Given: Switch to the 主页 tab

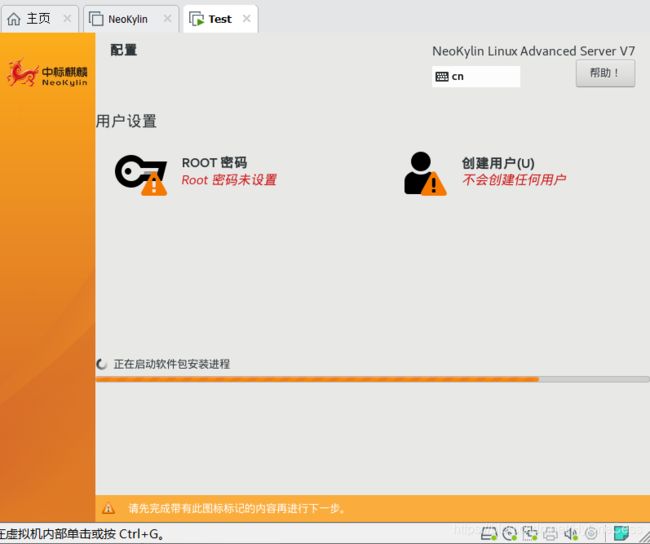Looking at the screenshot, I should [39, 19].
